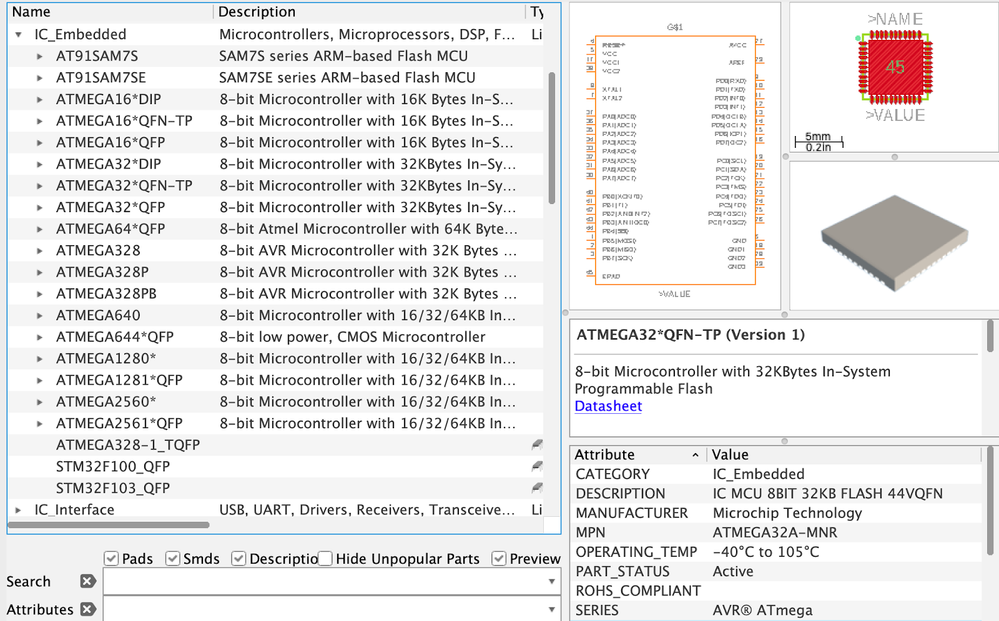
Task: Click the package icon in ATMEGA328-1_TQFP row
Action: pyautogui.click(x=537, y=445)
